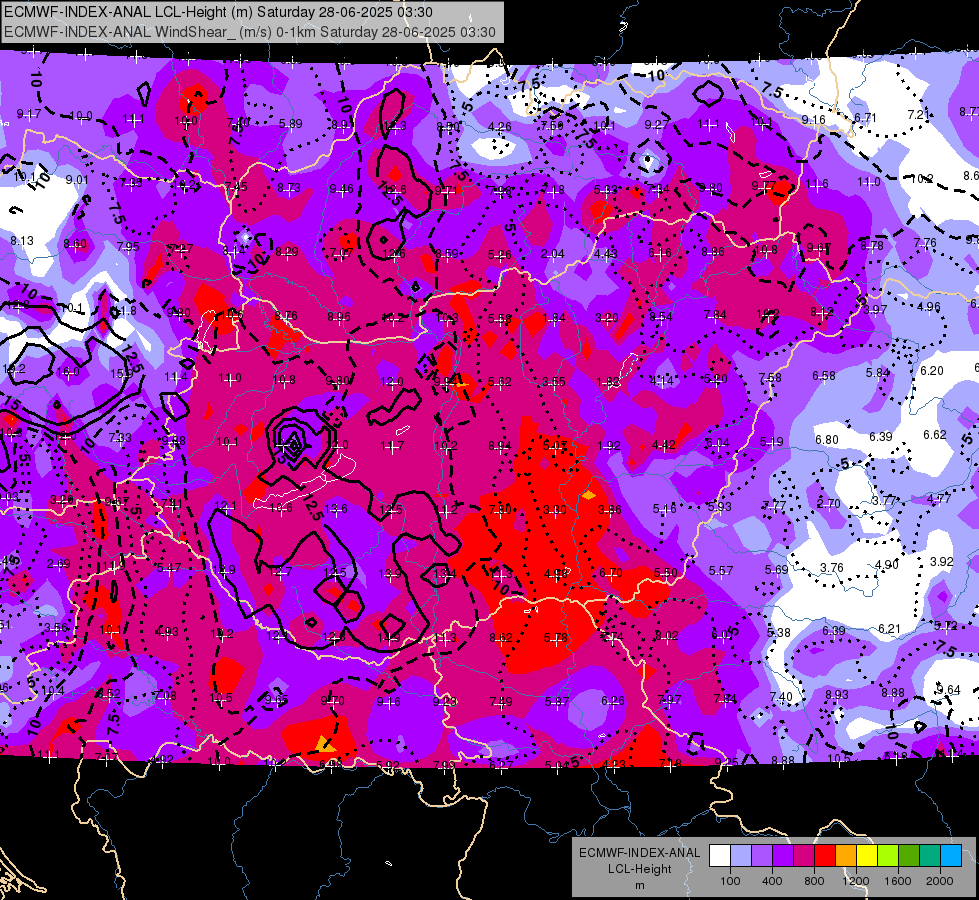Click the violet swatch right of the 400 tick
979x900 pixels.
tap(782, 855)
